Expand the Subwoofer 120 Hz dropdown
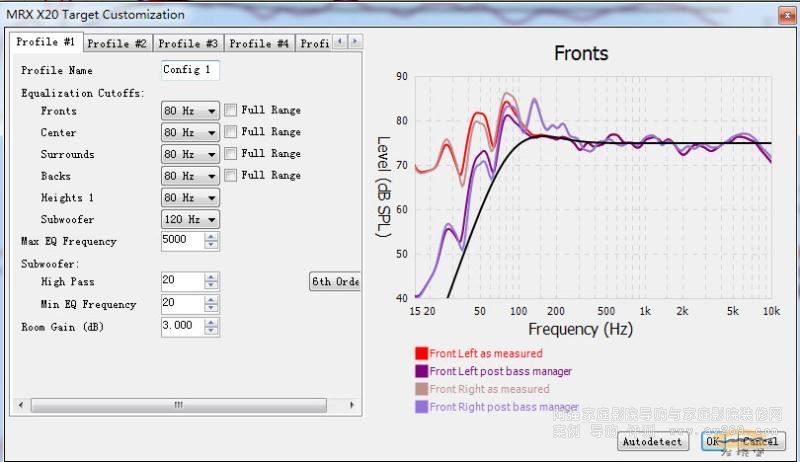This screenshot has height=462, width=800. pos(211,219)
